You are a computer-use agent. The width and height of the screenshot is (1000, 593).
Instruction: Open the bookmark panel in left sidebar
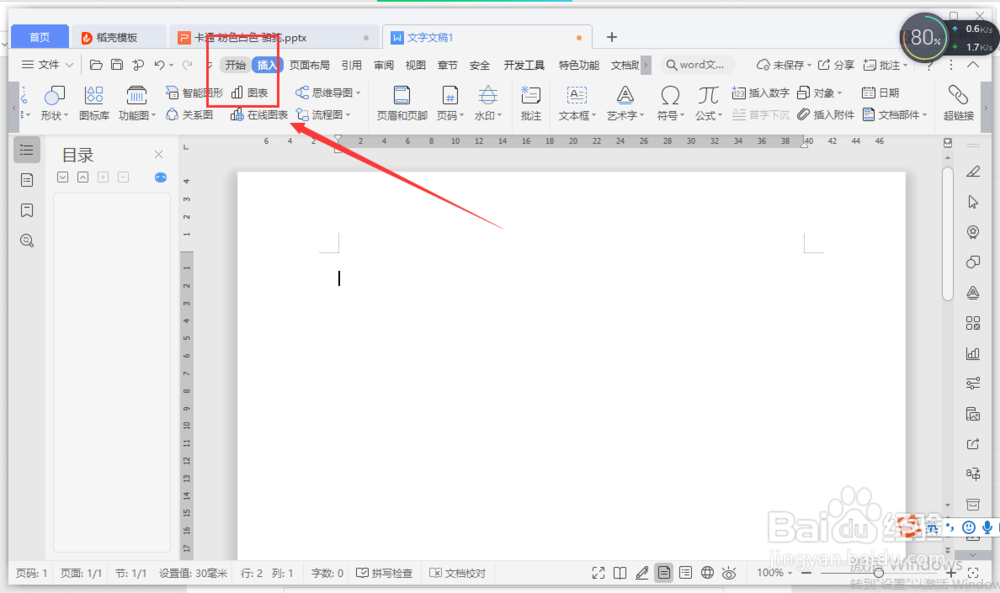(27, 210)
